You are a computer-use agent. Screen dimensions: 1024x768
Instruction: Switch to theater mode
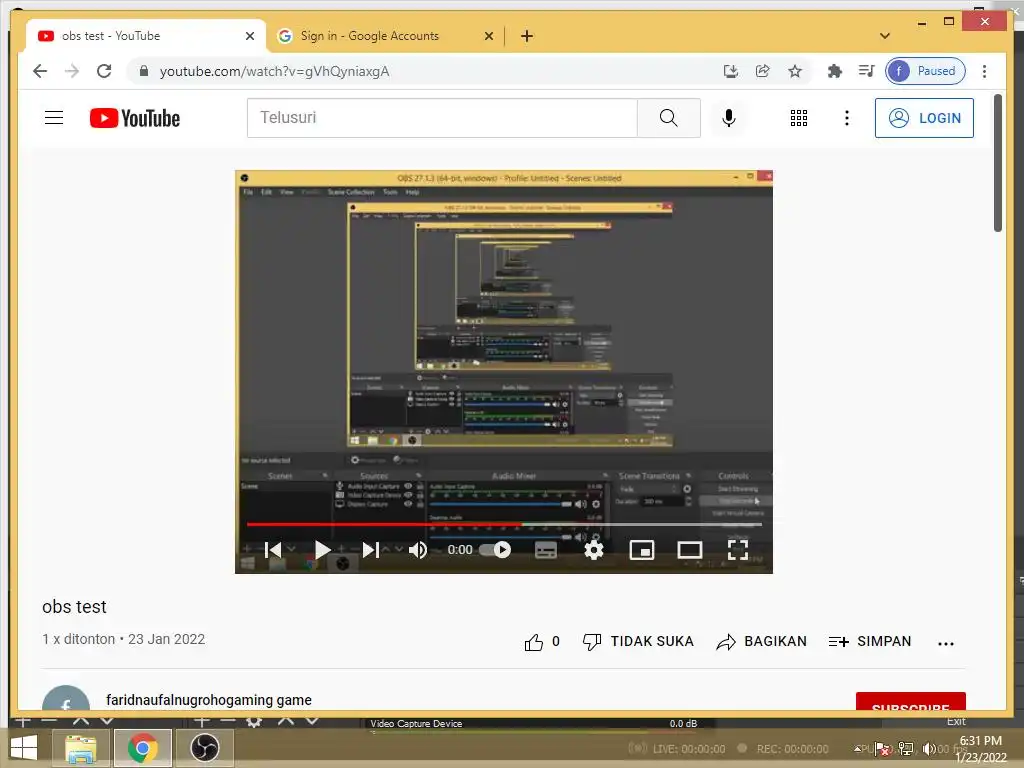click(x=690, y=550)
